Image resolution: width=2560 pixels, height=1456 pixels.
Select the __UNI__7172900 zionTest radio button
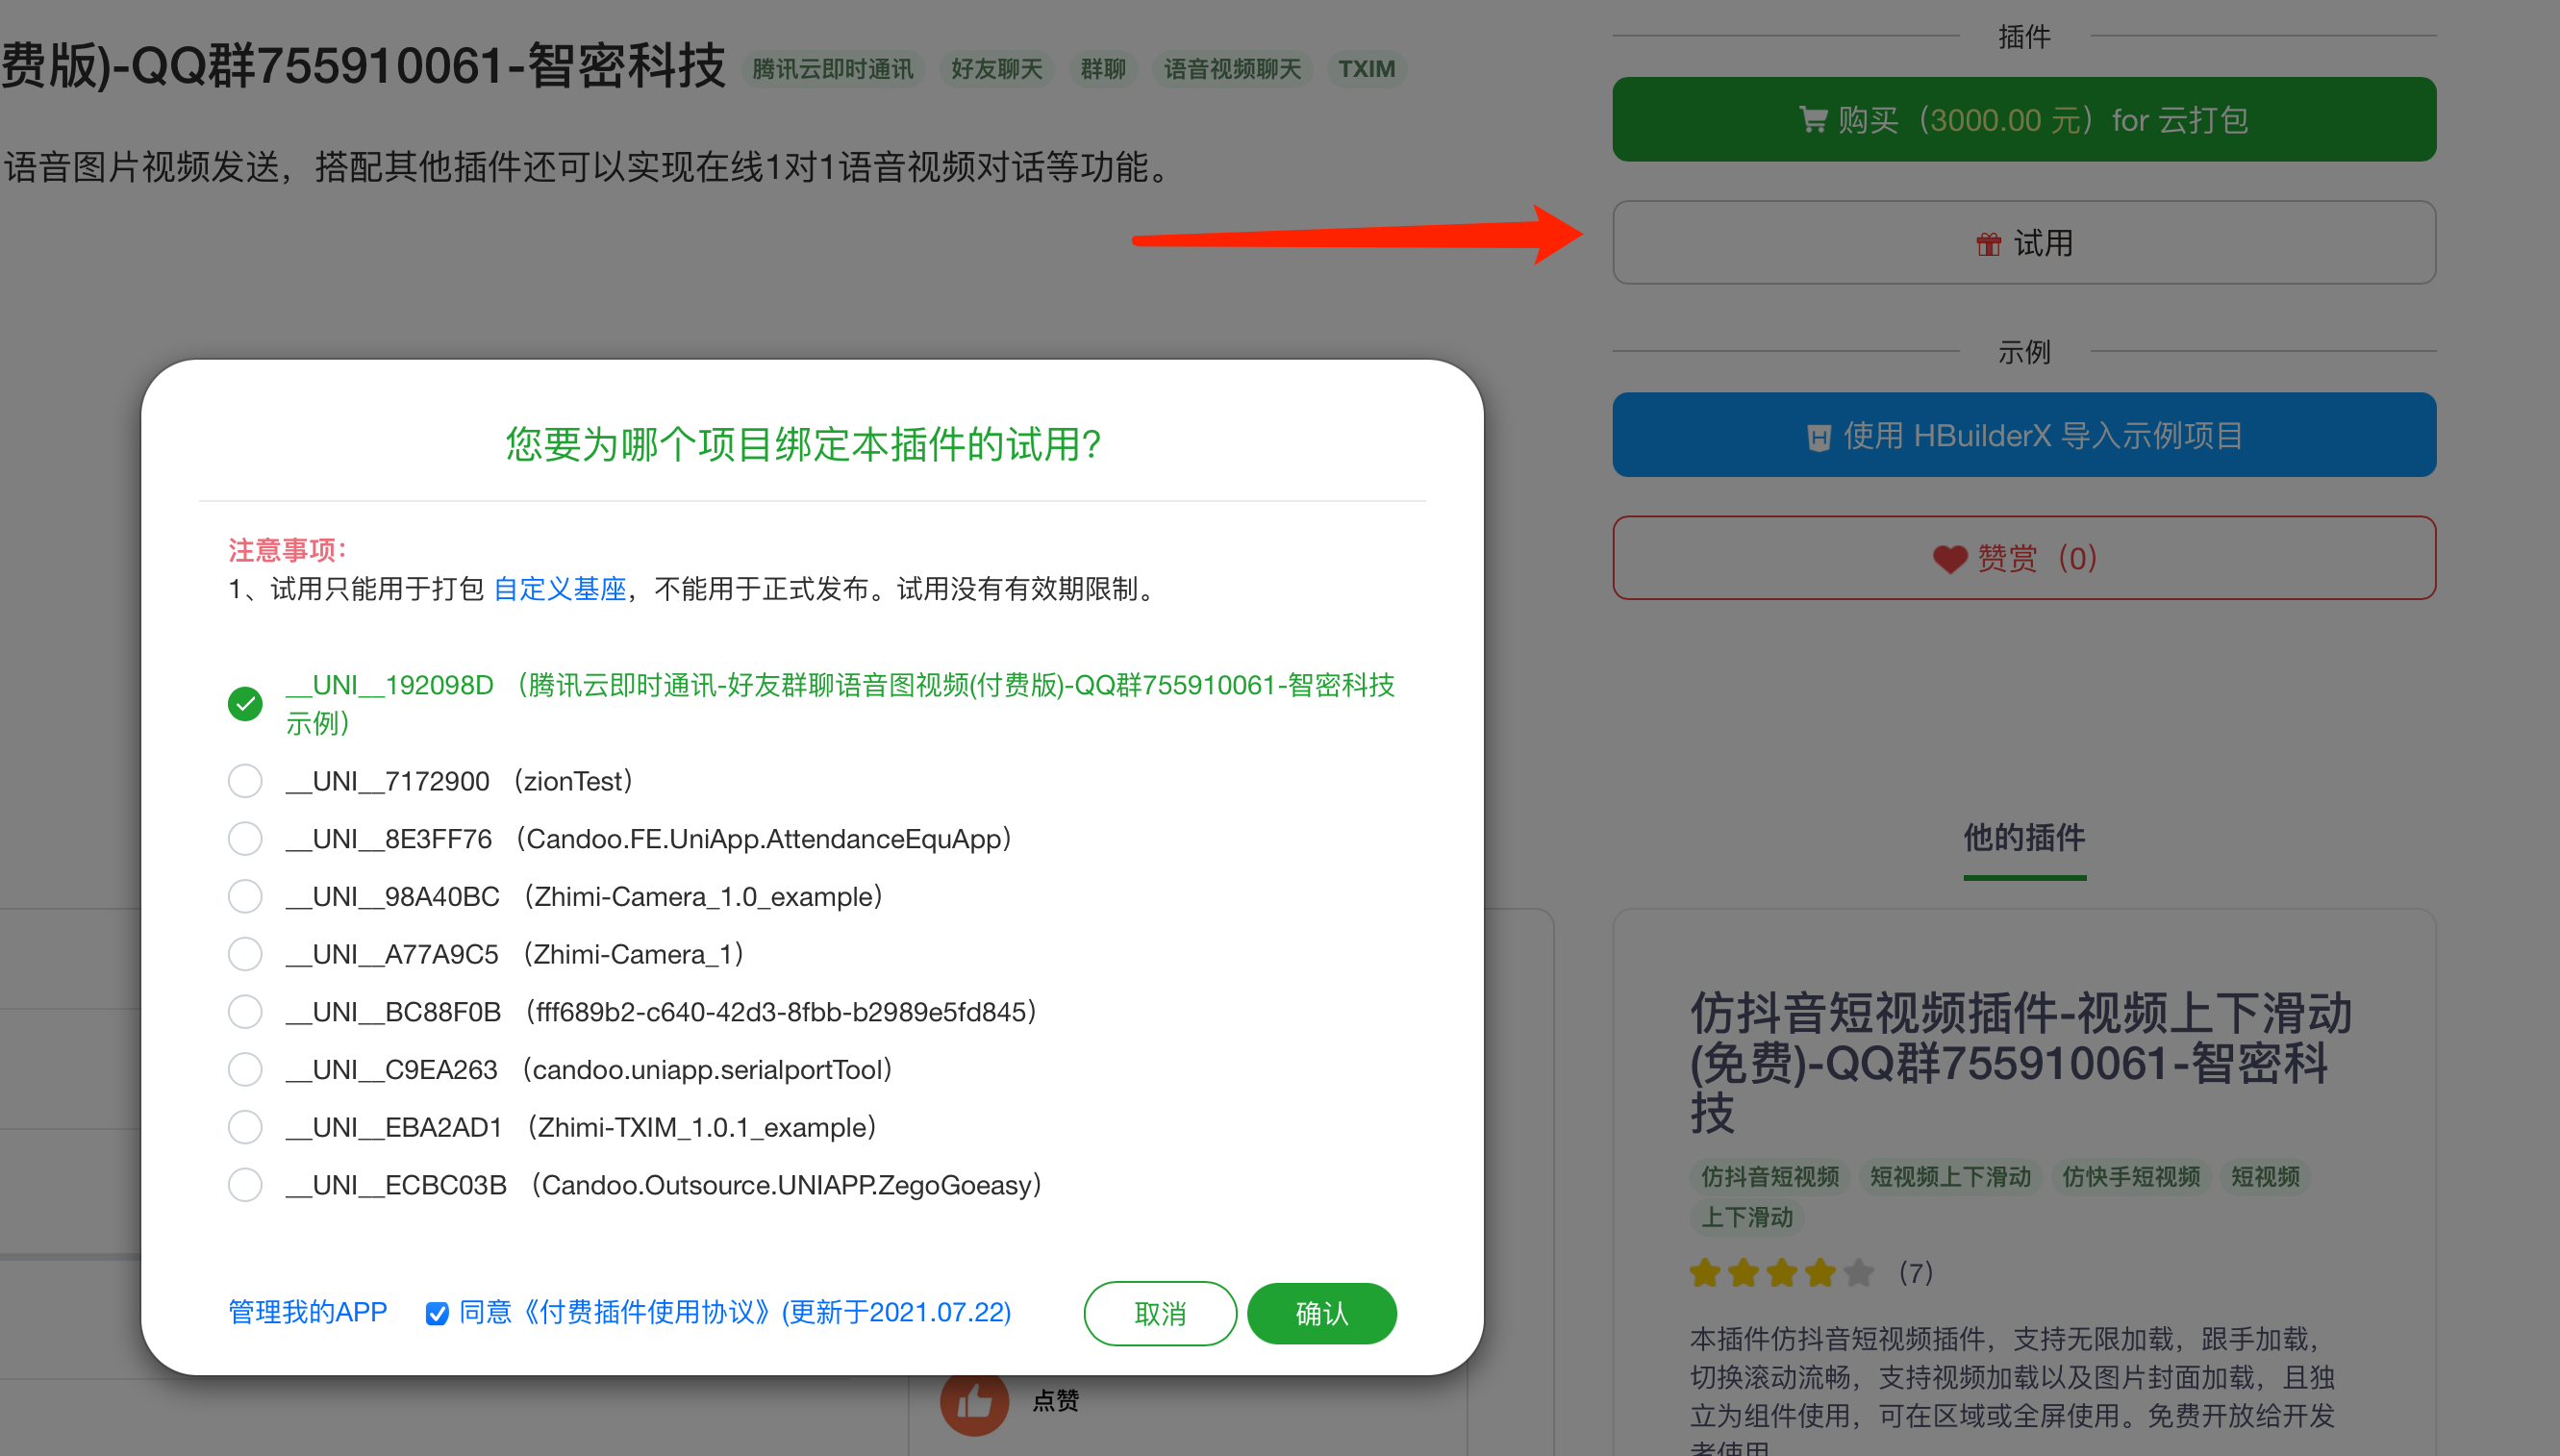[x=245, y=781]
